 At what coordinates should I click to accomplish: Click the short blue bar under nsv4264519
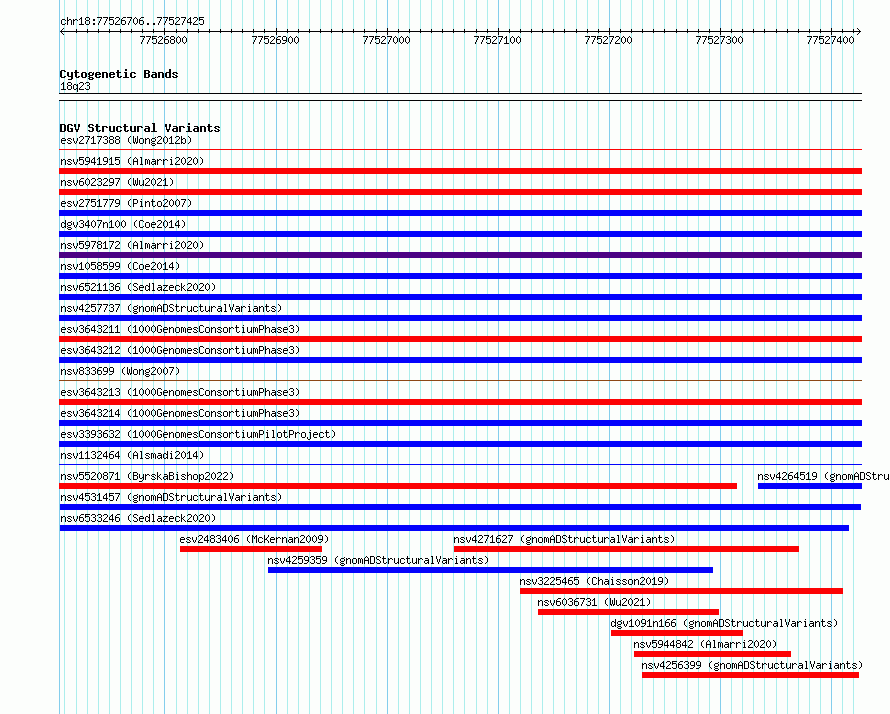810,486
